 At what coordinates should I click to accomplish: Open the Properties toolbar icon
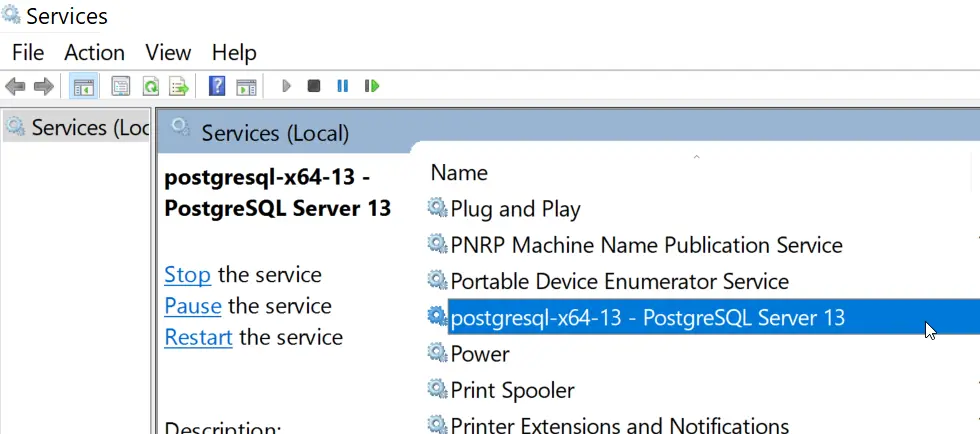(121, 86)
